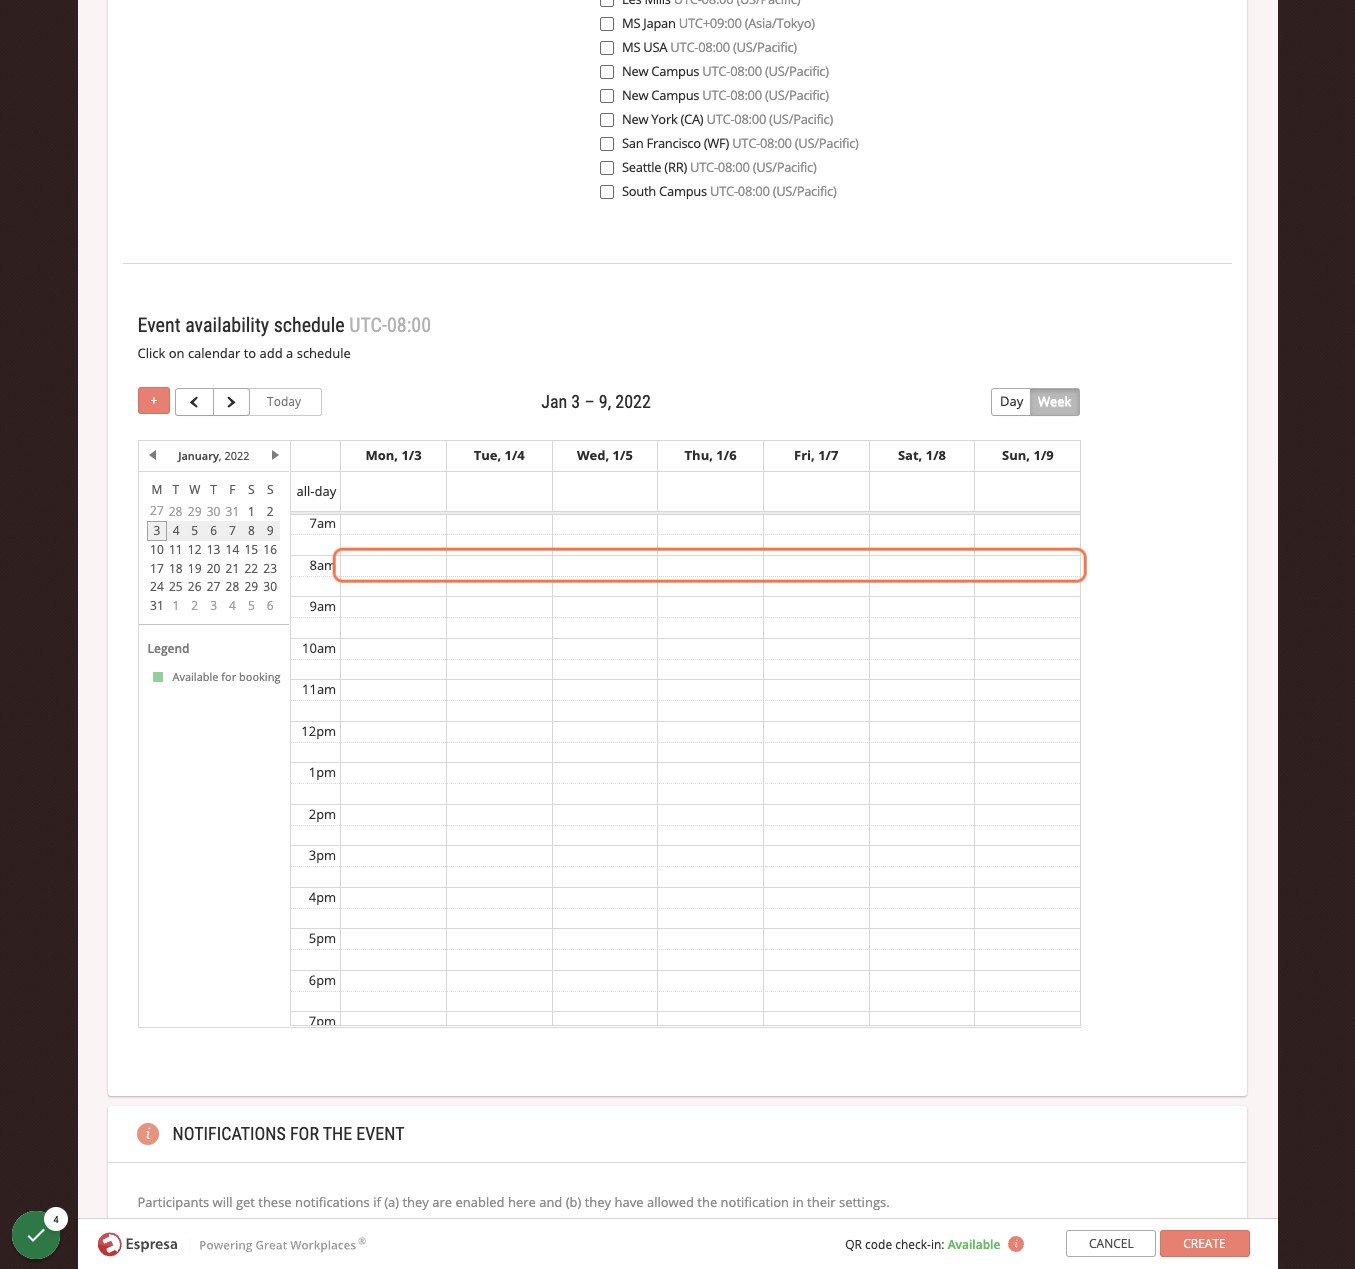The image size is (1355, 1269).
Task: Click the CREATE button
Action: tap(1204, 1244)
